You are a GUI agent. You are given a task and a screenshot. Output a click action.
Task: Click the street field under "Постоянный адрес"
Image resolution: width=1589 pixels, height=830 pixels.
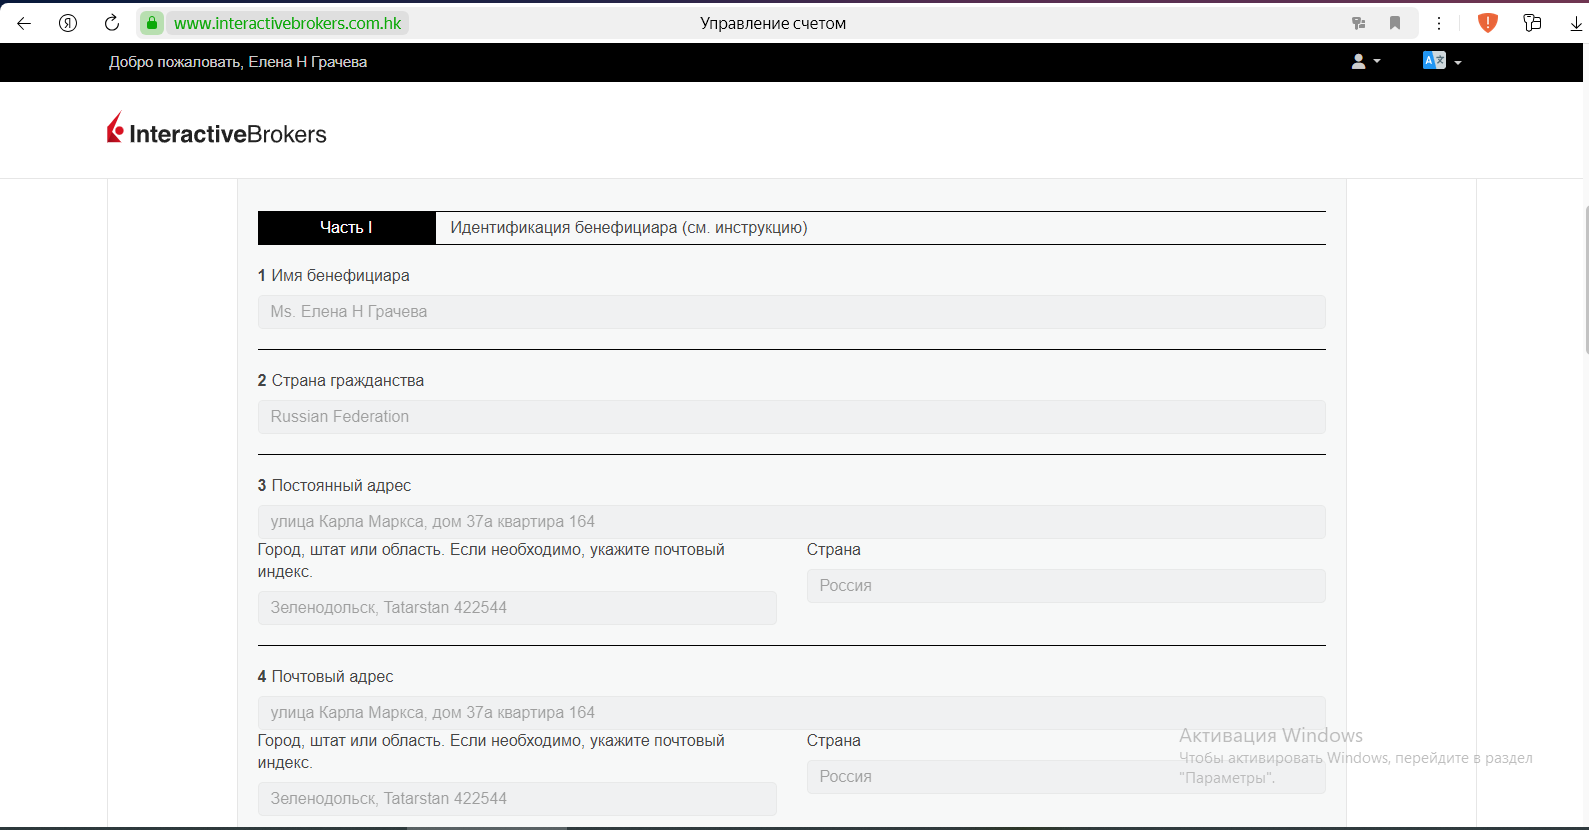(x=792, y=522)
